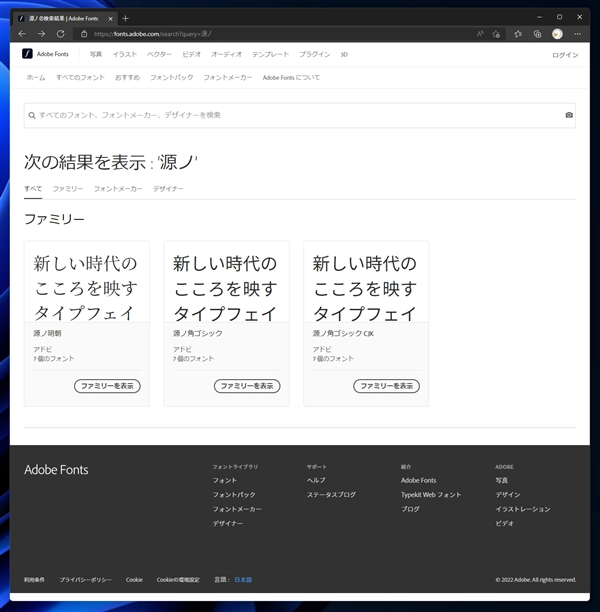Viewport: 600px width, 612px height.
Task: Open すべてのフォント in sub navigation
Action: point(80,77)
